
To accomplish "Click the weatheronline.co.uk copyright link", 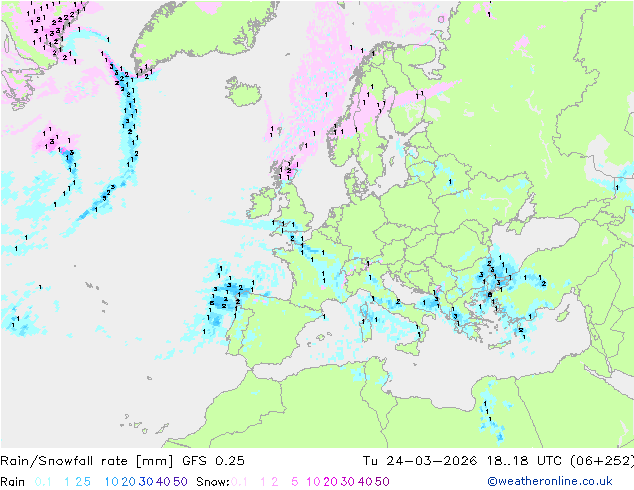I will pos(550,481).
